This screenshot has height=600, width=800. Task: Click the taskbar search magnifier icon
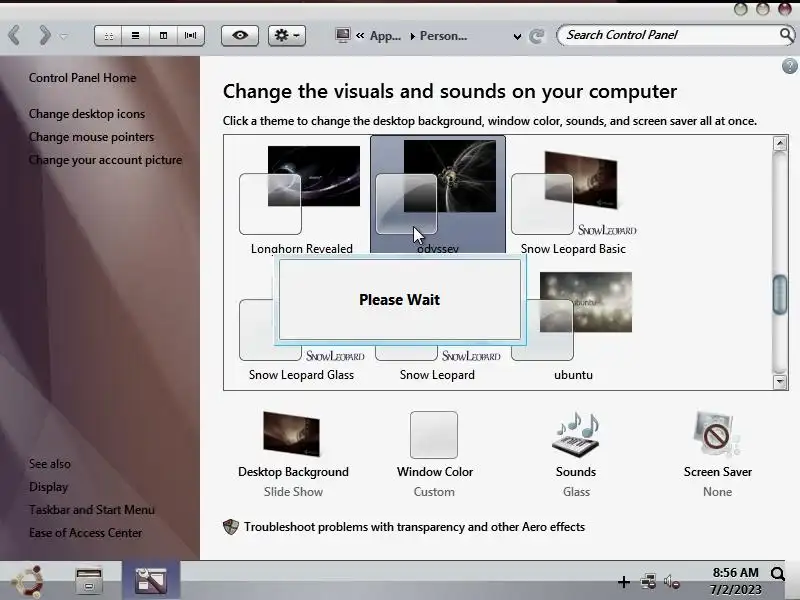pos(778,574)
